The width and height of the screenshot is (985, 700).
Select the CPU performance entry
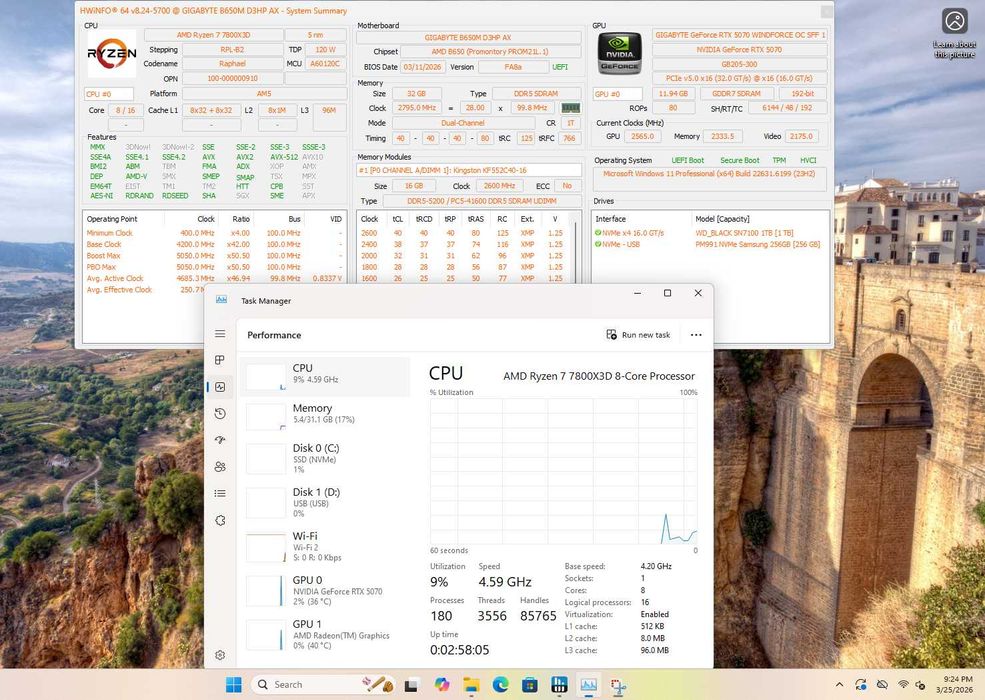(x=325, y=377)
